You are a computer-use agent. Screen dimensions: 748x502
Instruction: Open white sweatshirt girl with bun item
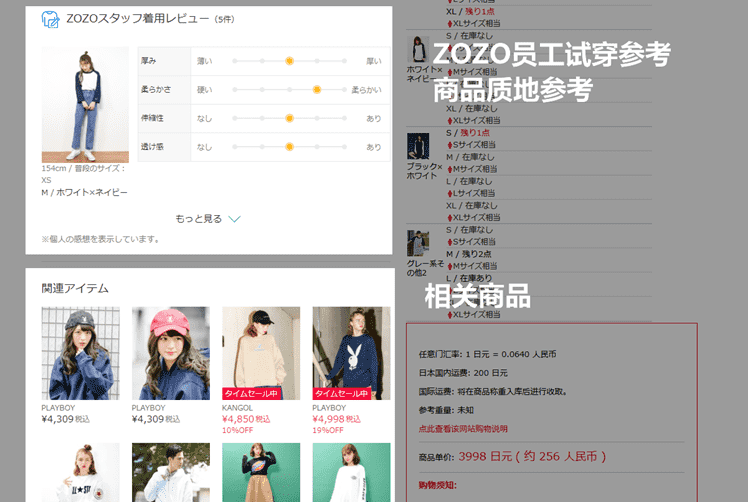pyautogui.click(x=81, y=472)
